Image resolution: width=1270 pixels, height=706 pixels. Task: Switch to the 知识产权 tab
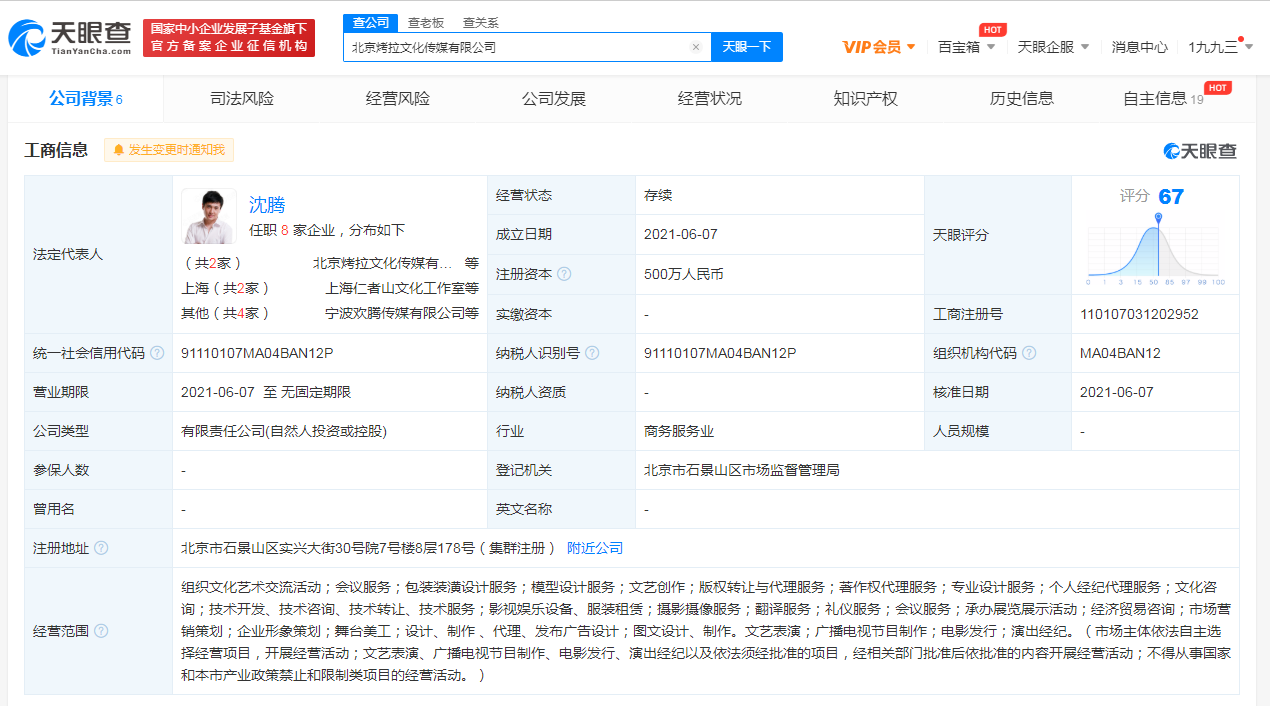click(x=866, y=99)
